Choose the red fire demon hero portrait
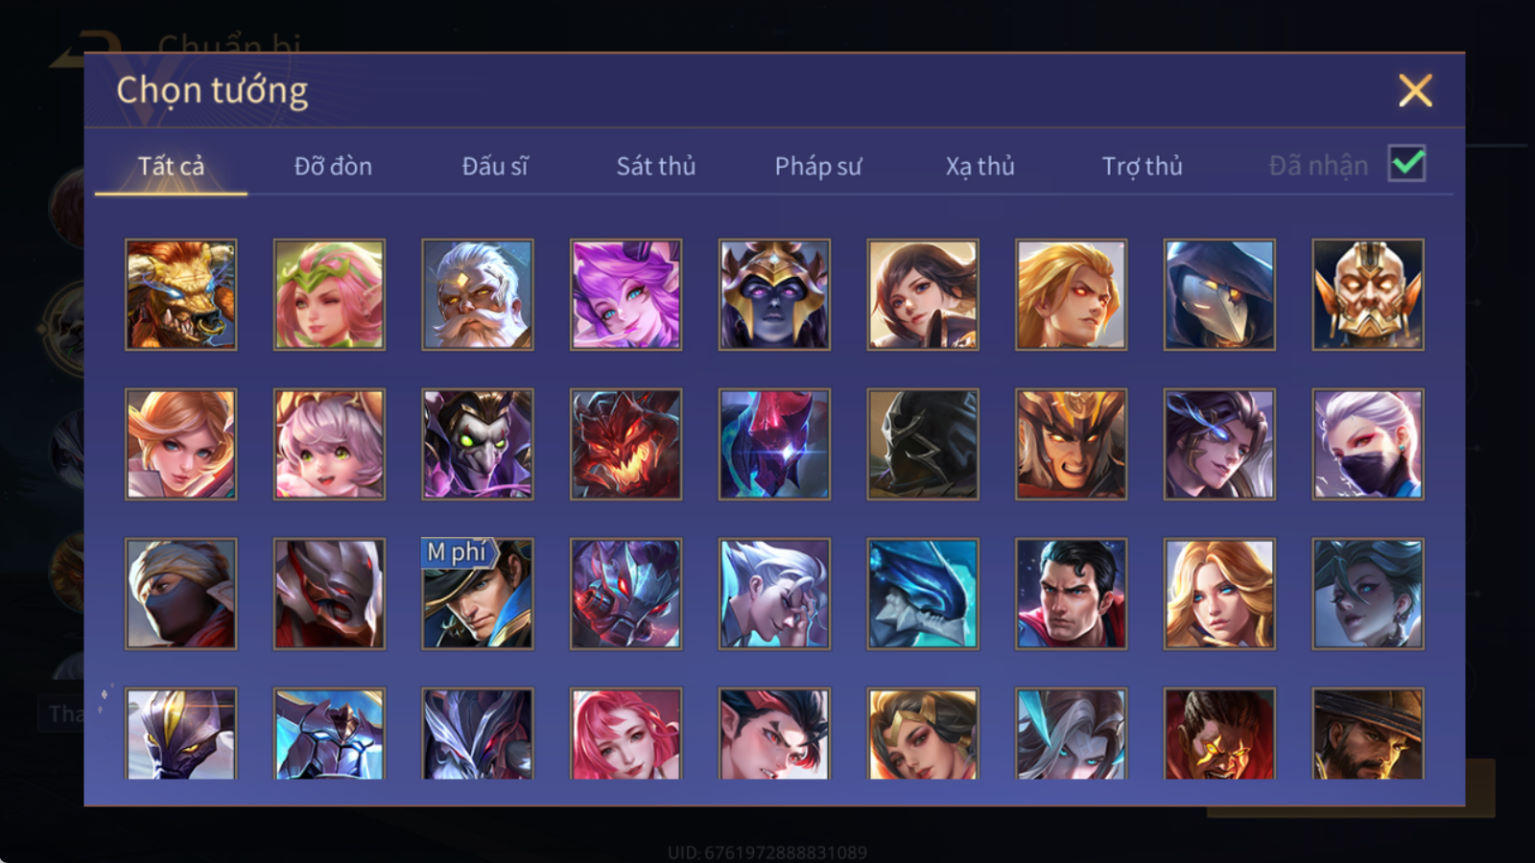Viewport: 1535px width, 863px height. pyautogui.click(x=626, y=444)
